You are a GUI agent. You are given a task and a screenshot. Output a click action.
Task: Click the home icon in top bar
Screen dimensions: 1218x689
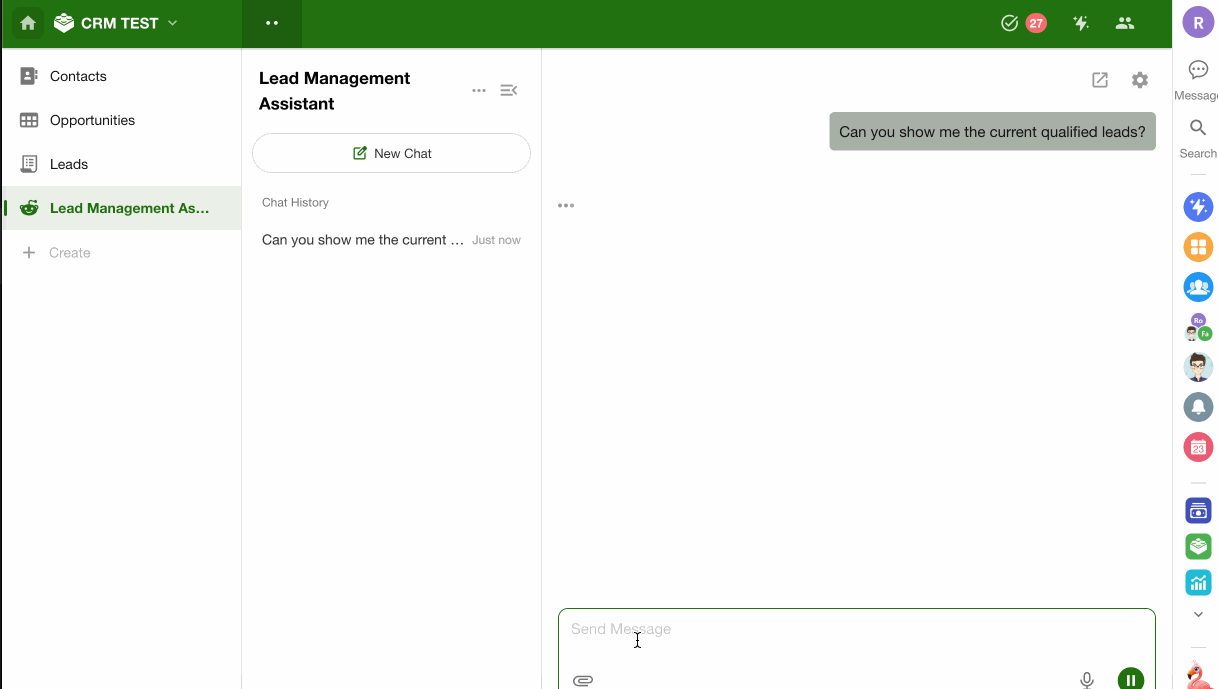tap(28, 23)
